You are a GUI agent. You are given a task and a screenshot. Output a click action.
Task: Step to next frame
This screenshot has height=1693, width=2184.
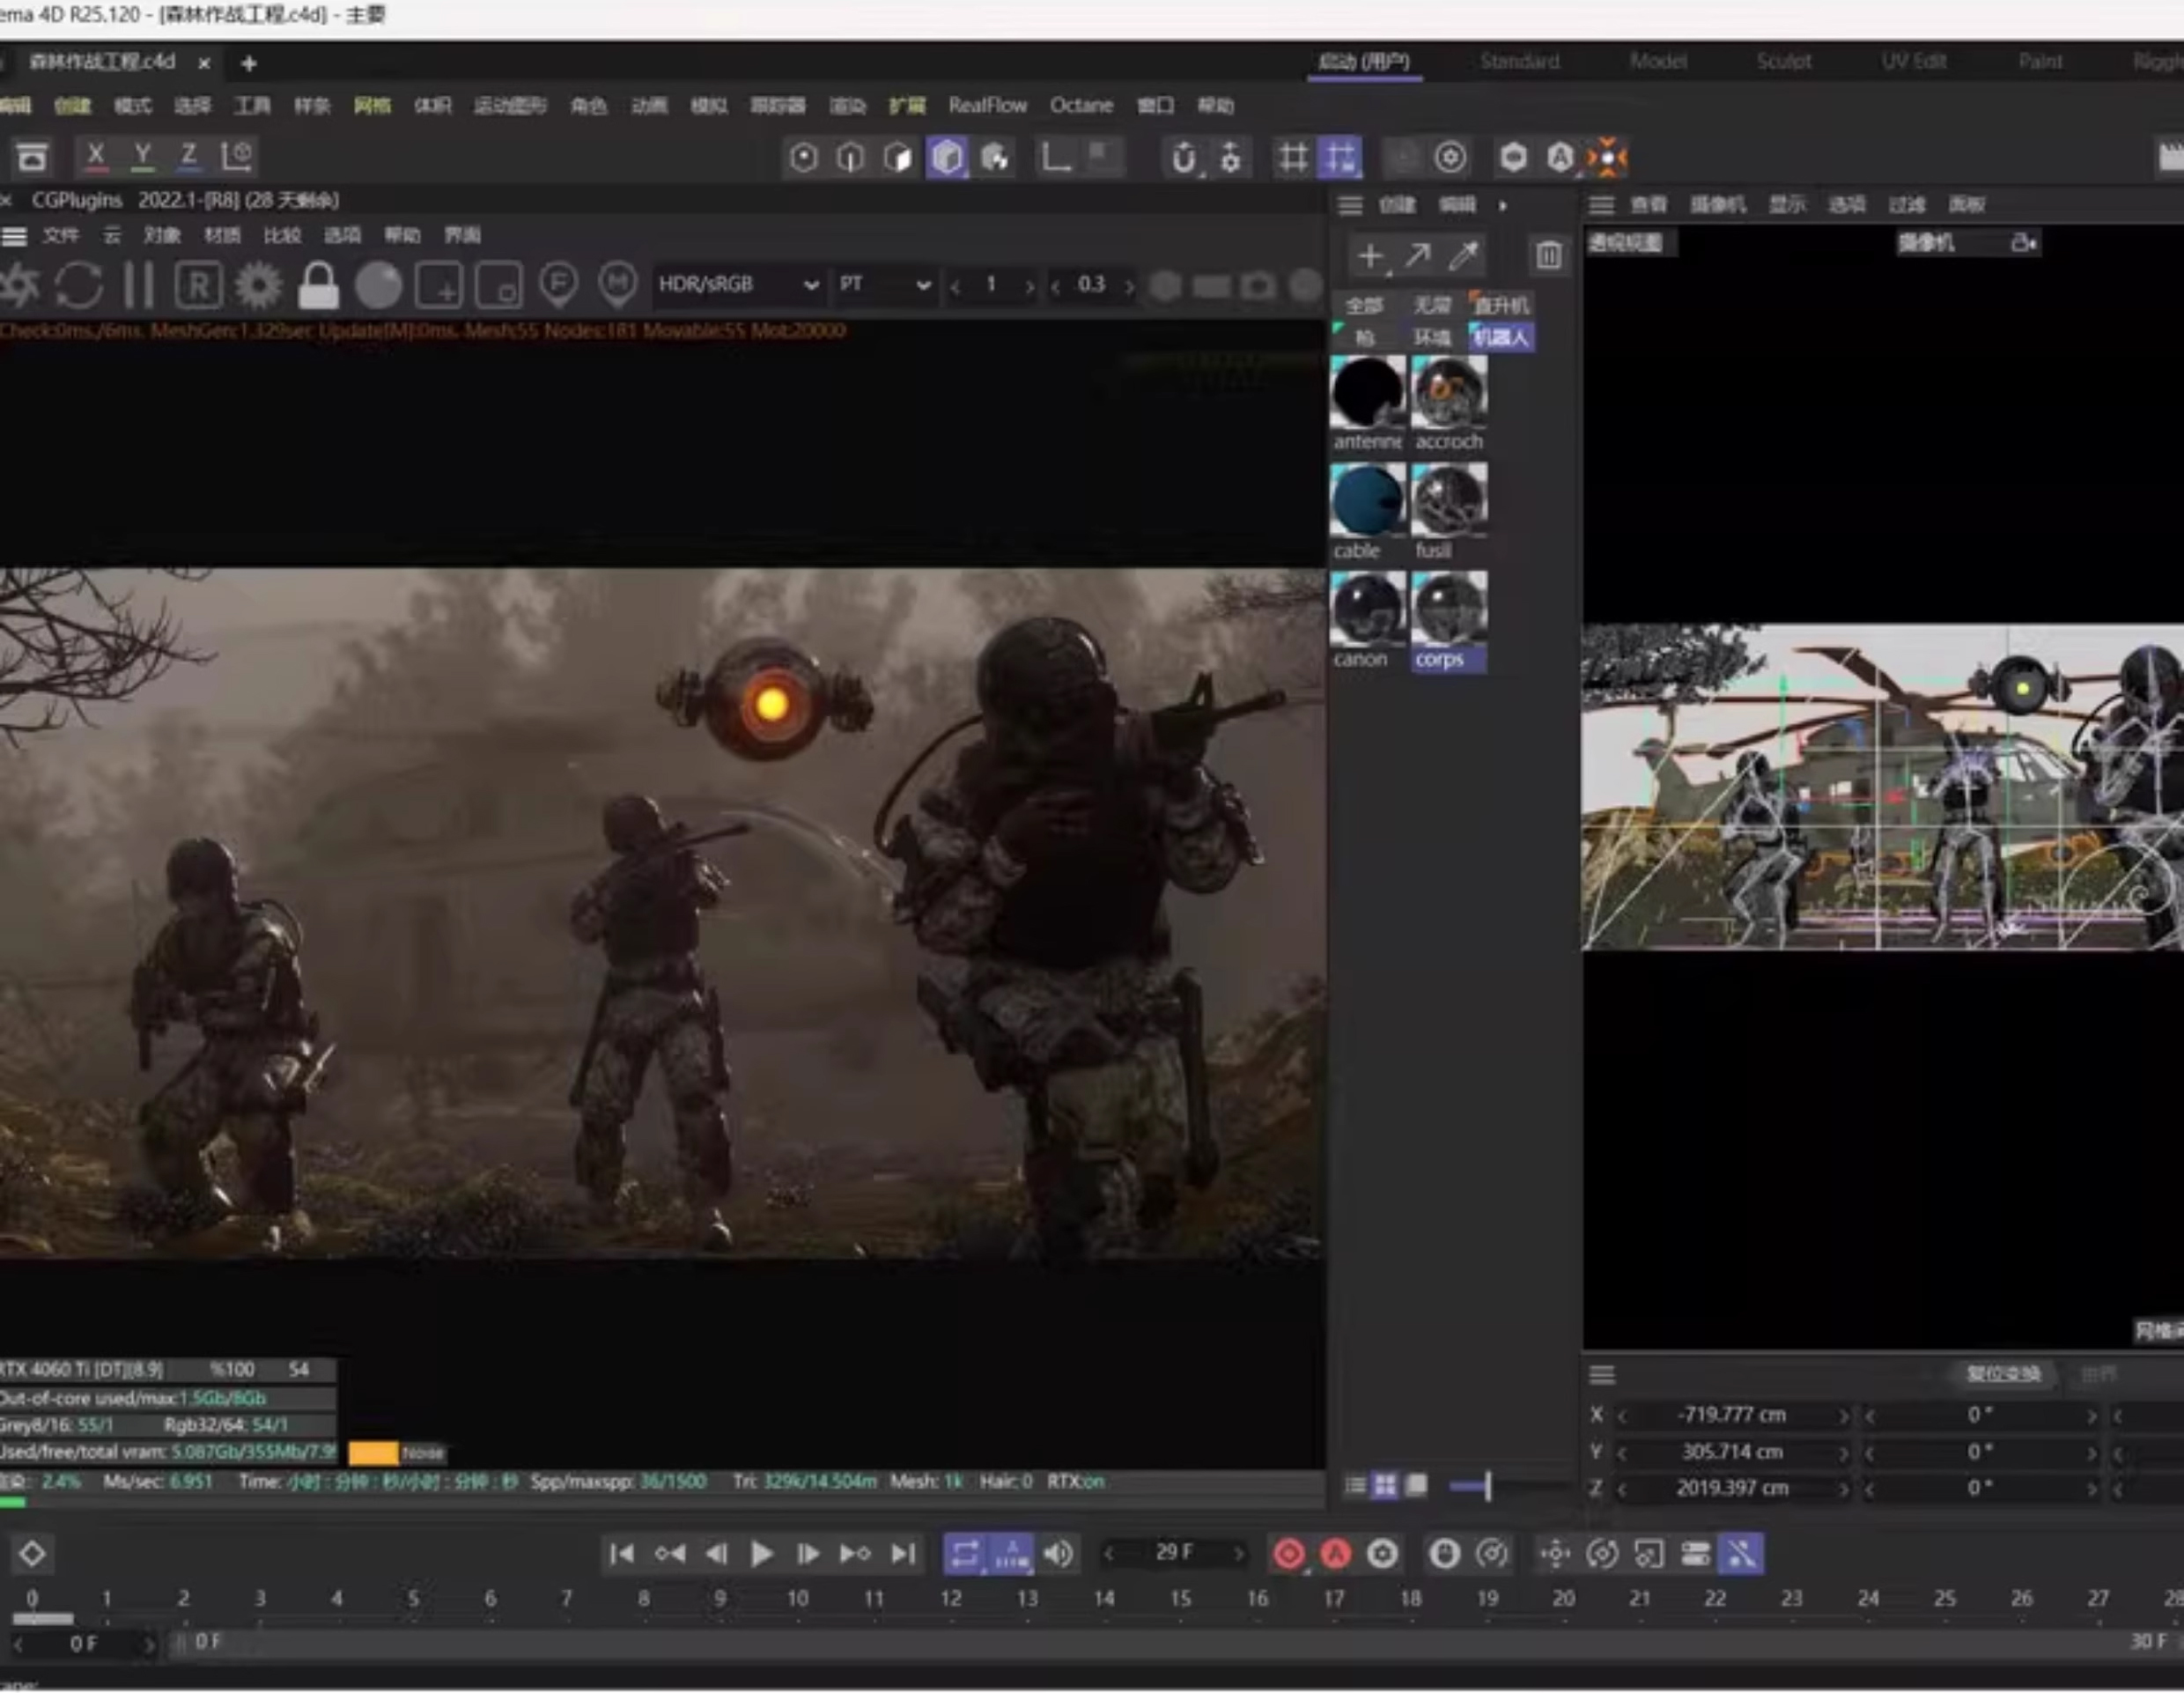[x=808, y=1554]
